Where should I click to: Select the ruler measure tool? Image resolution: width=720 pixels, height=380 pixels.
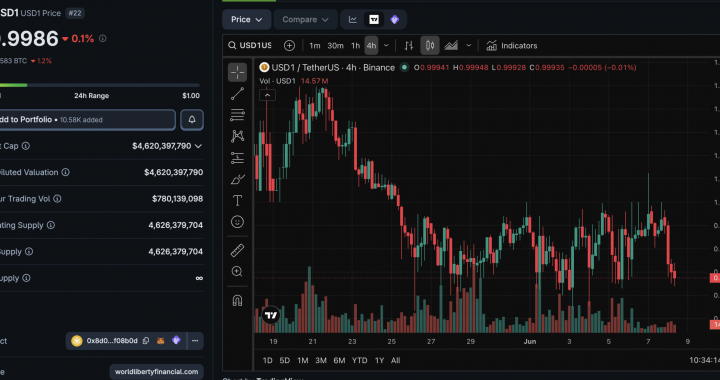coord(237,250)
